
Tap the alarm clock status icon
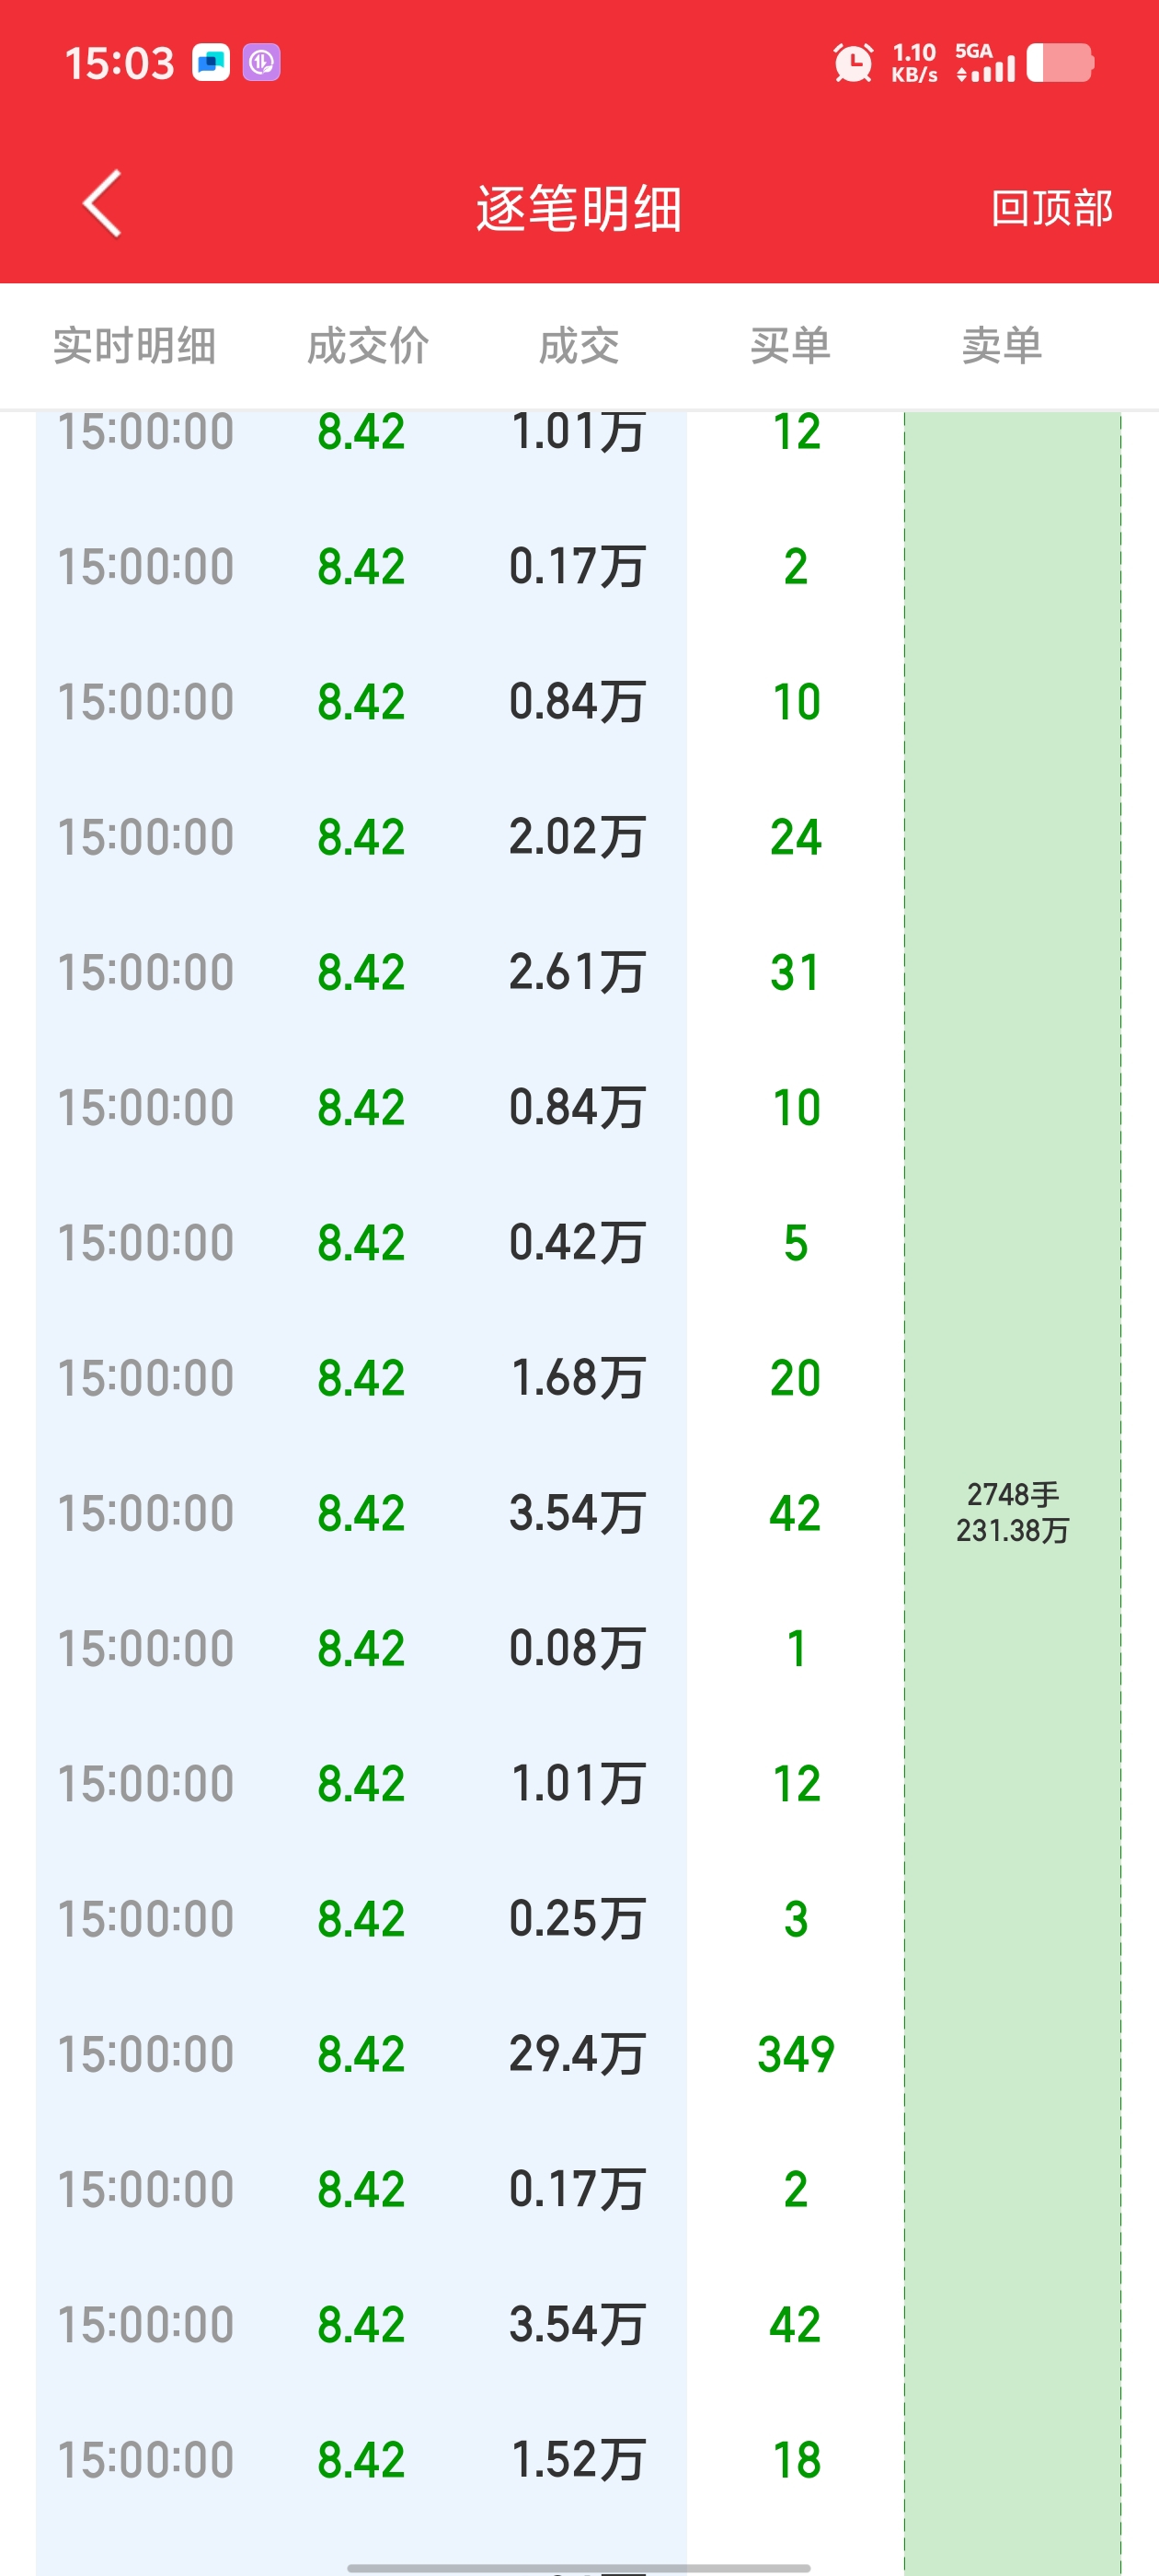coord(853,63)
